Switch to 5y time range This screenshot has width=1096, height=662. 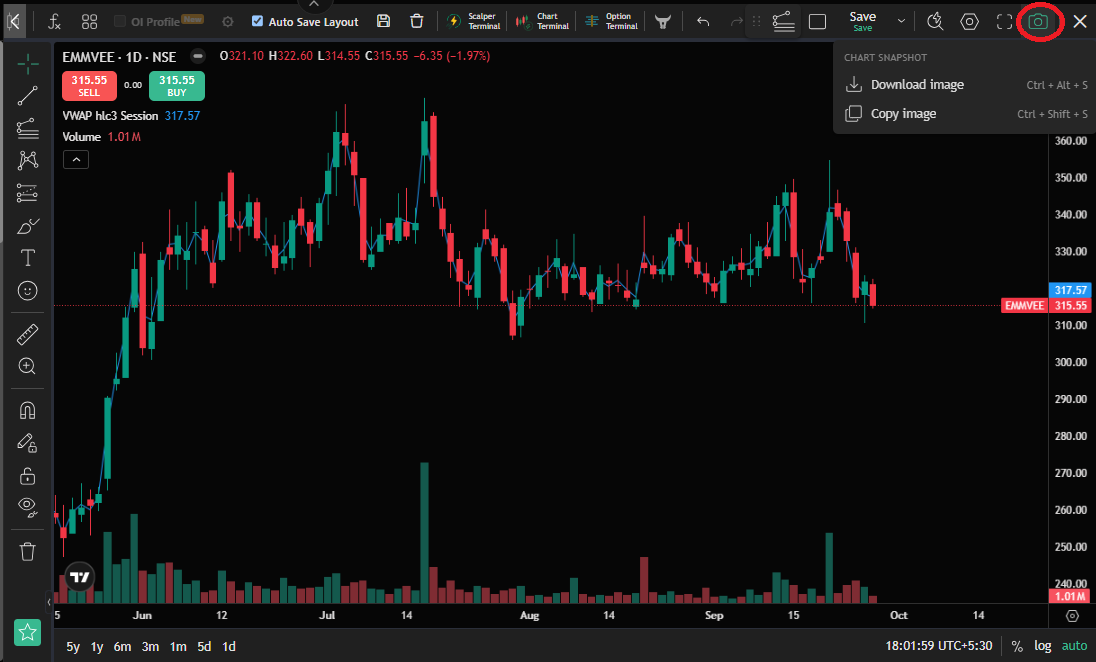coord(73,647)
